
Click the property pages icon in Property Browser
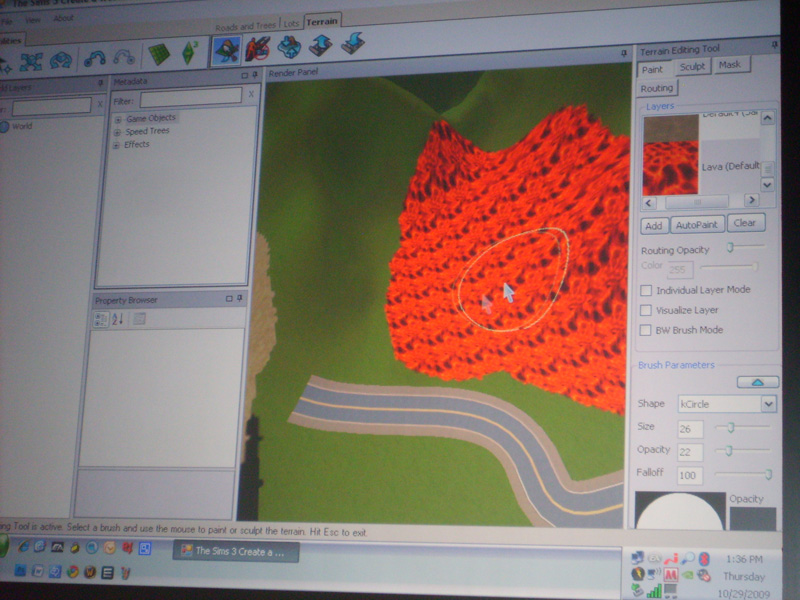point(139,319)
